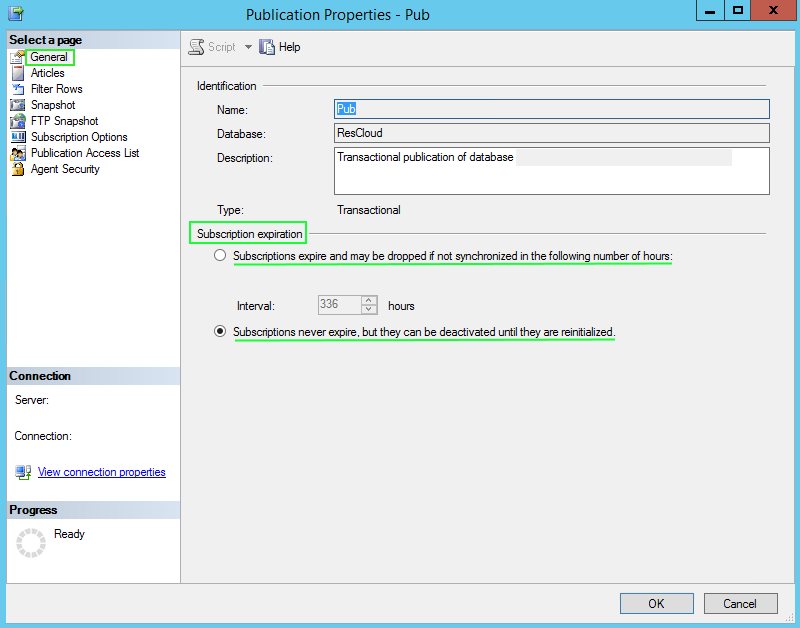The height and width of the screenshot is (628, 800).
Task: Click the 'Interval:' label
Action: 256,306
